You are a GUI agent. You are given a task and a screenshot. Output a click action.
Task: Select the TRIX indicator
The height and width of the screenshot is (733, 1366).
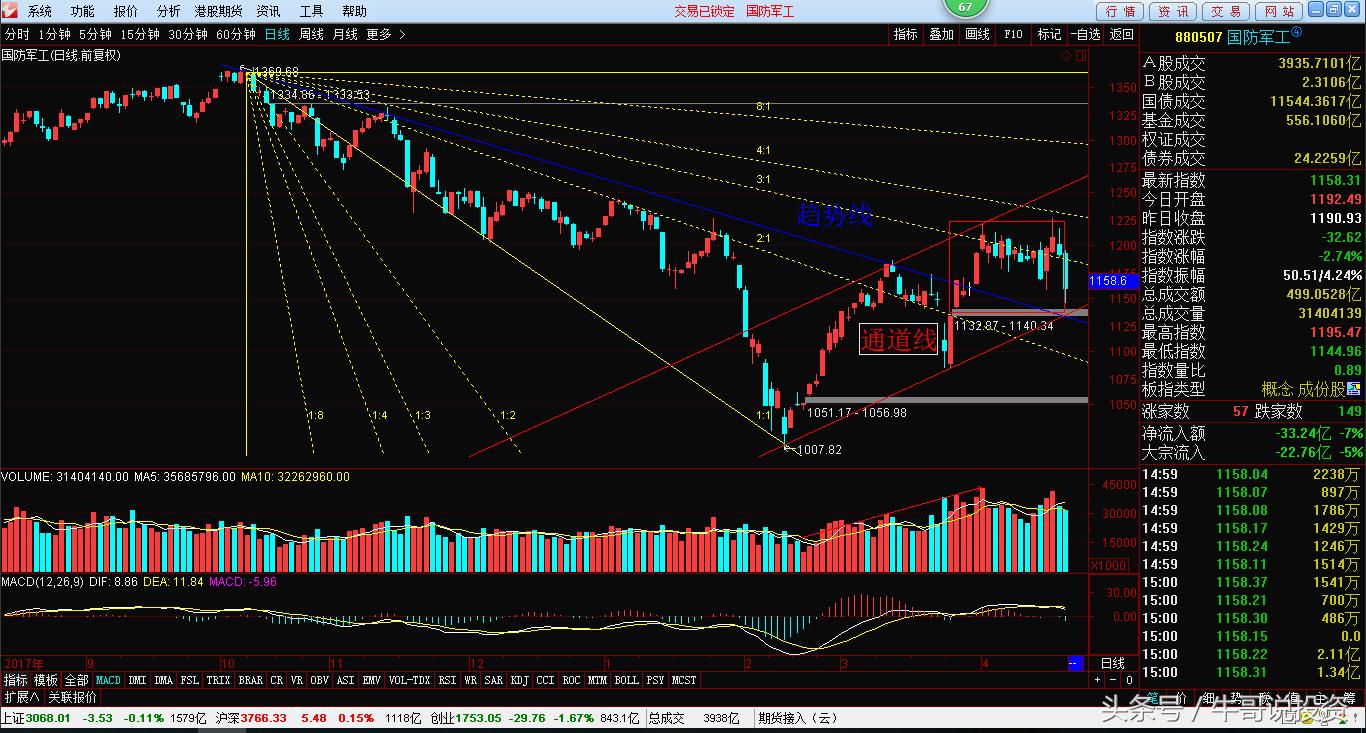218,680
